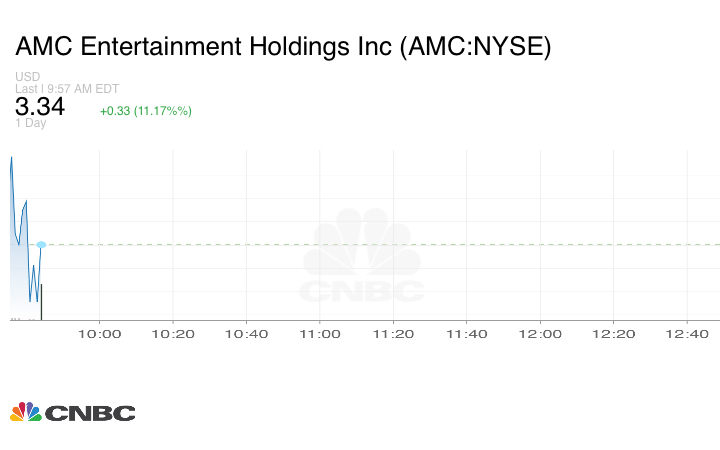Click the 10:00 time axis label
The width and height of the screenshot is (720, 450).
tap(99, 334)
